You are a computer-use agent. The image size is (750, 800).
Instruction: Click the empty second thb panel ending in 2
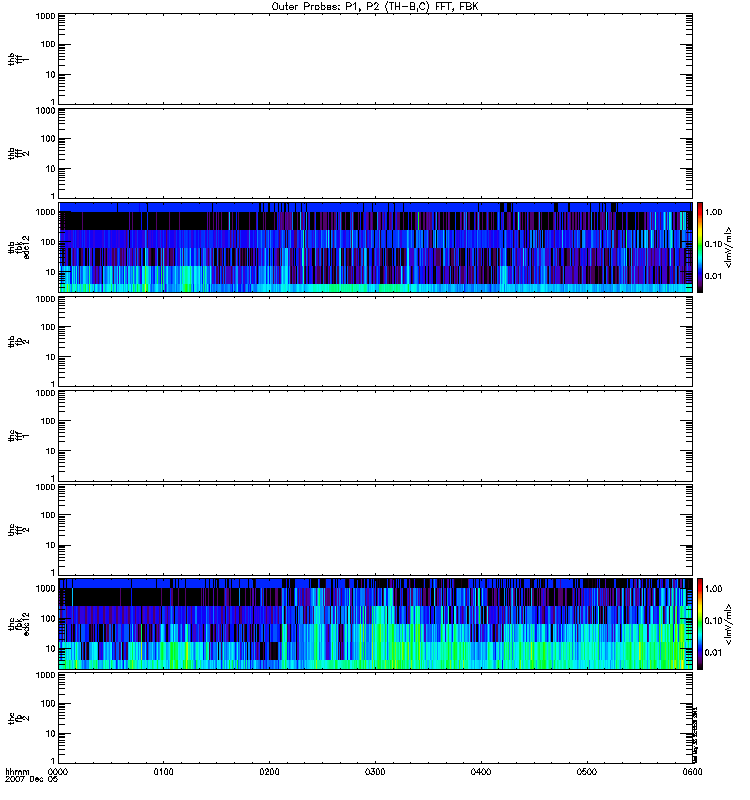coord(376,154)
